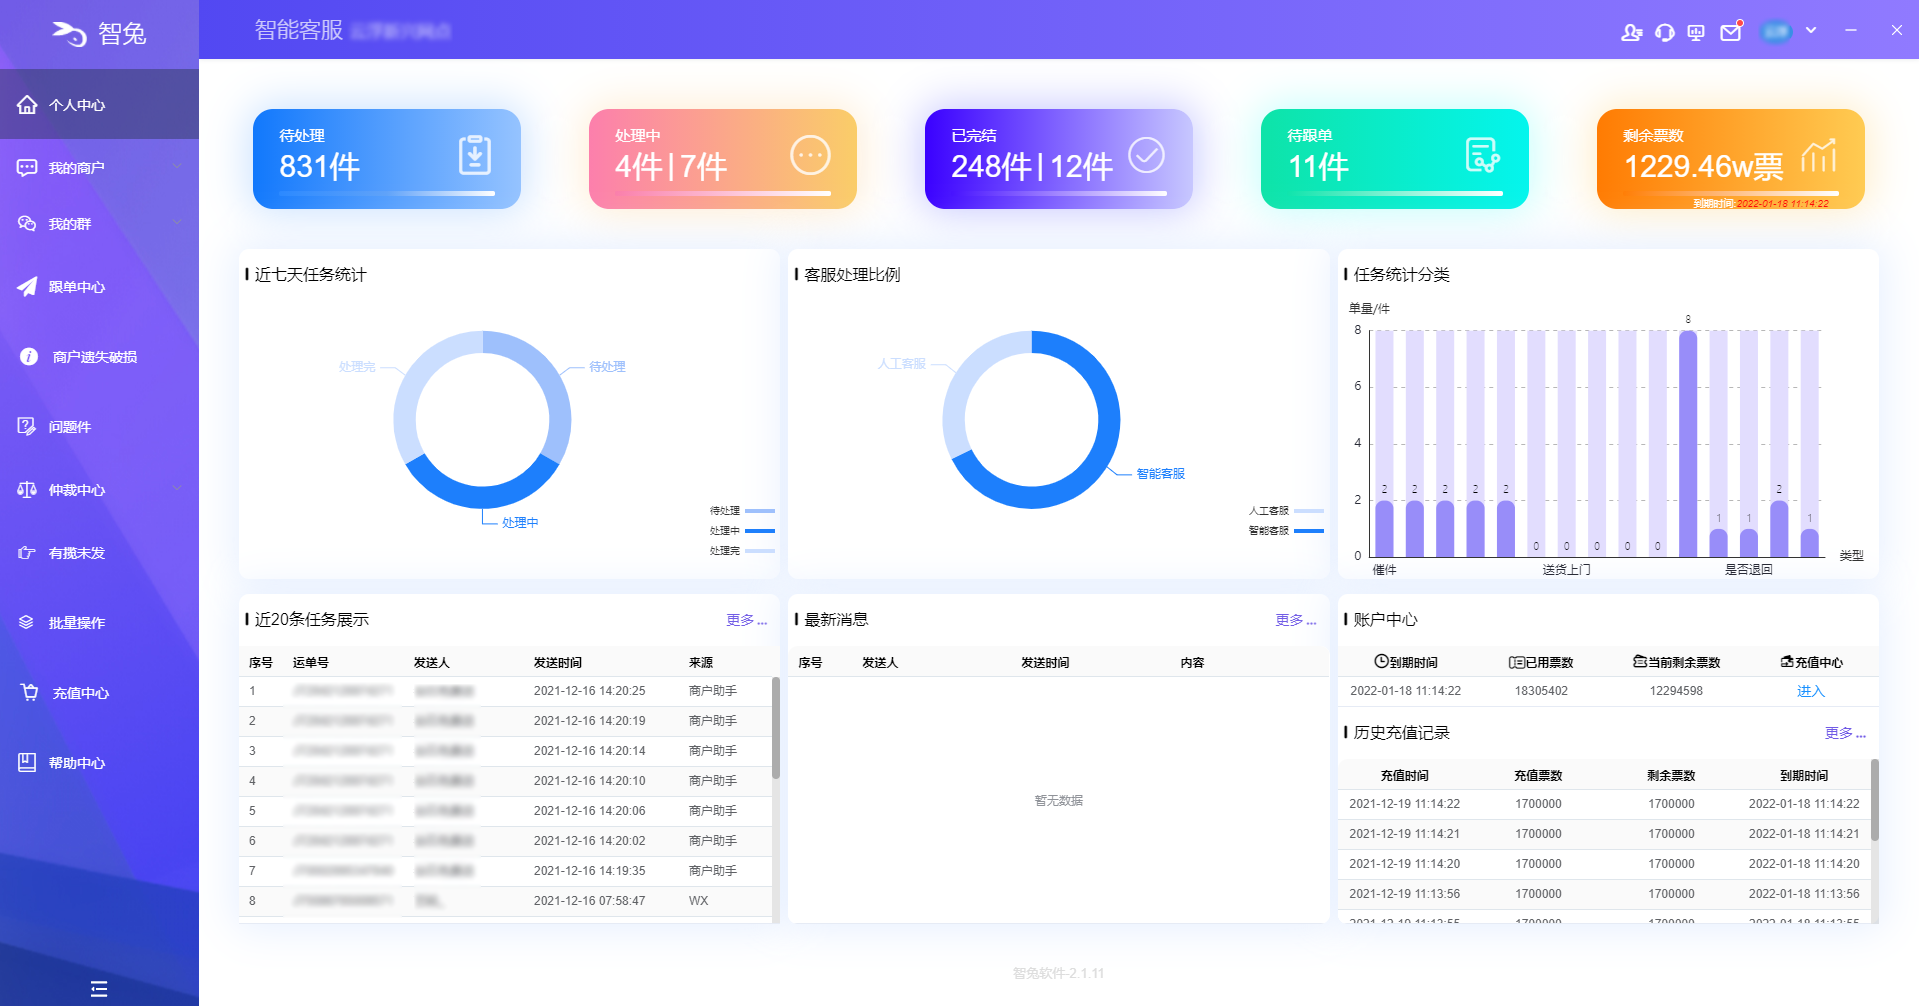Open 跟单中心 paper-plane menu item
The height and width of the screenshot is (1006, 1919).
pyautogui.click(x=99, y=287)
